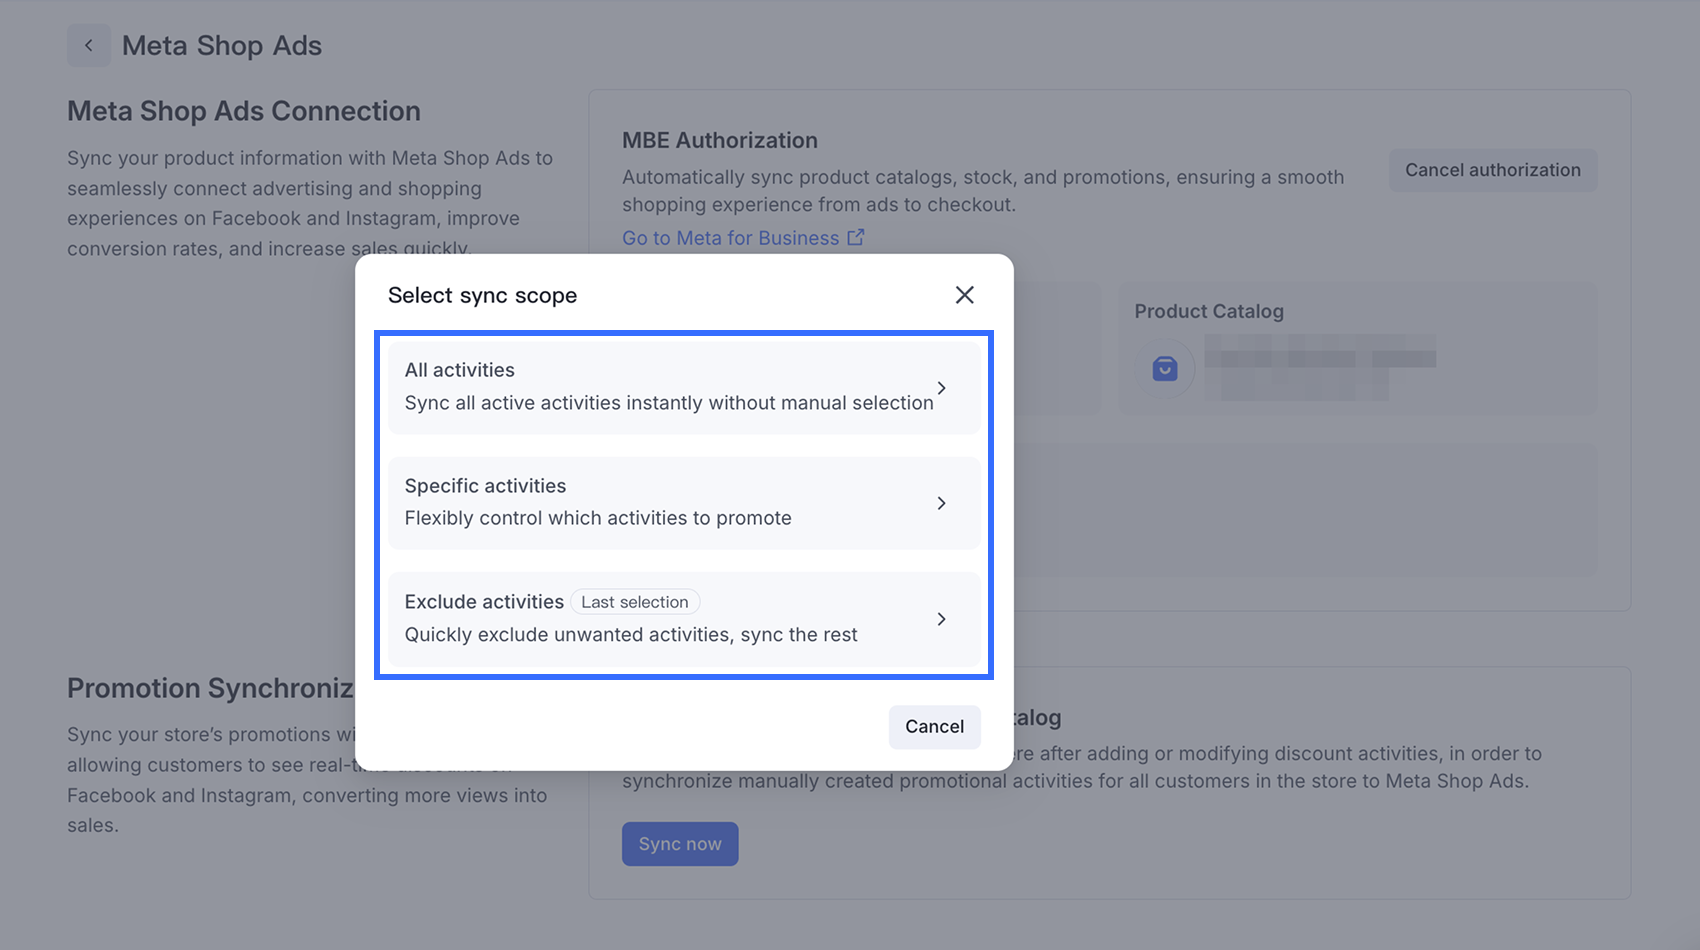Click 'Sync all active activities instantly' description
1700x950 pixels.
(669, 403)
